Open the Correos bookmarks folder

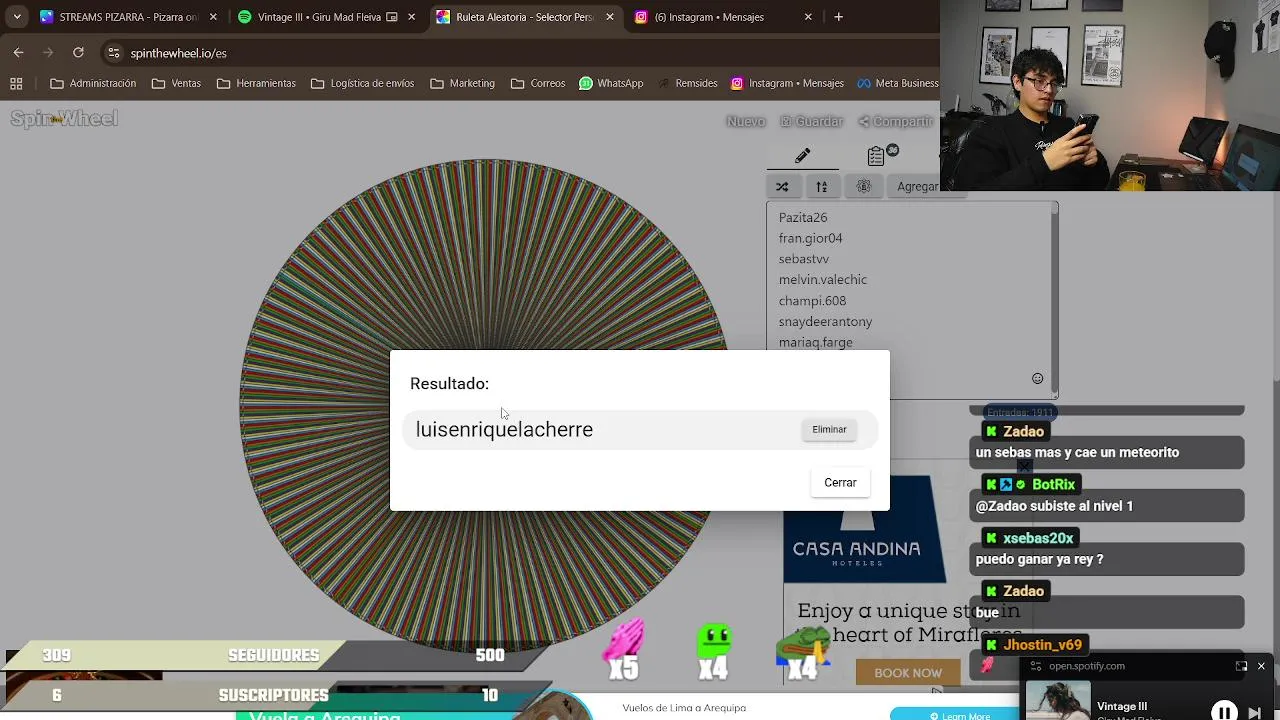coord(538,84)
